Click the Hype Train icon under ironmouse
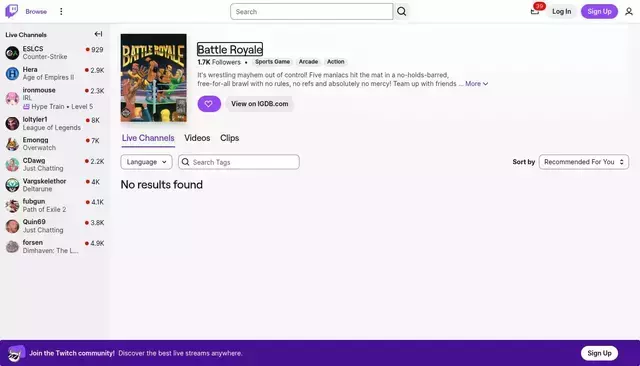The width and height of the screenshot is (640, 366). click(26, 106)
